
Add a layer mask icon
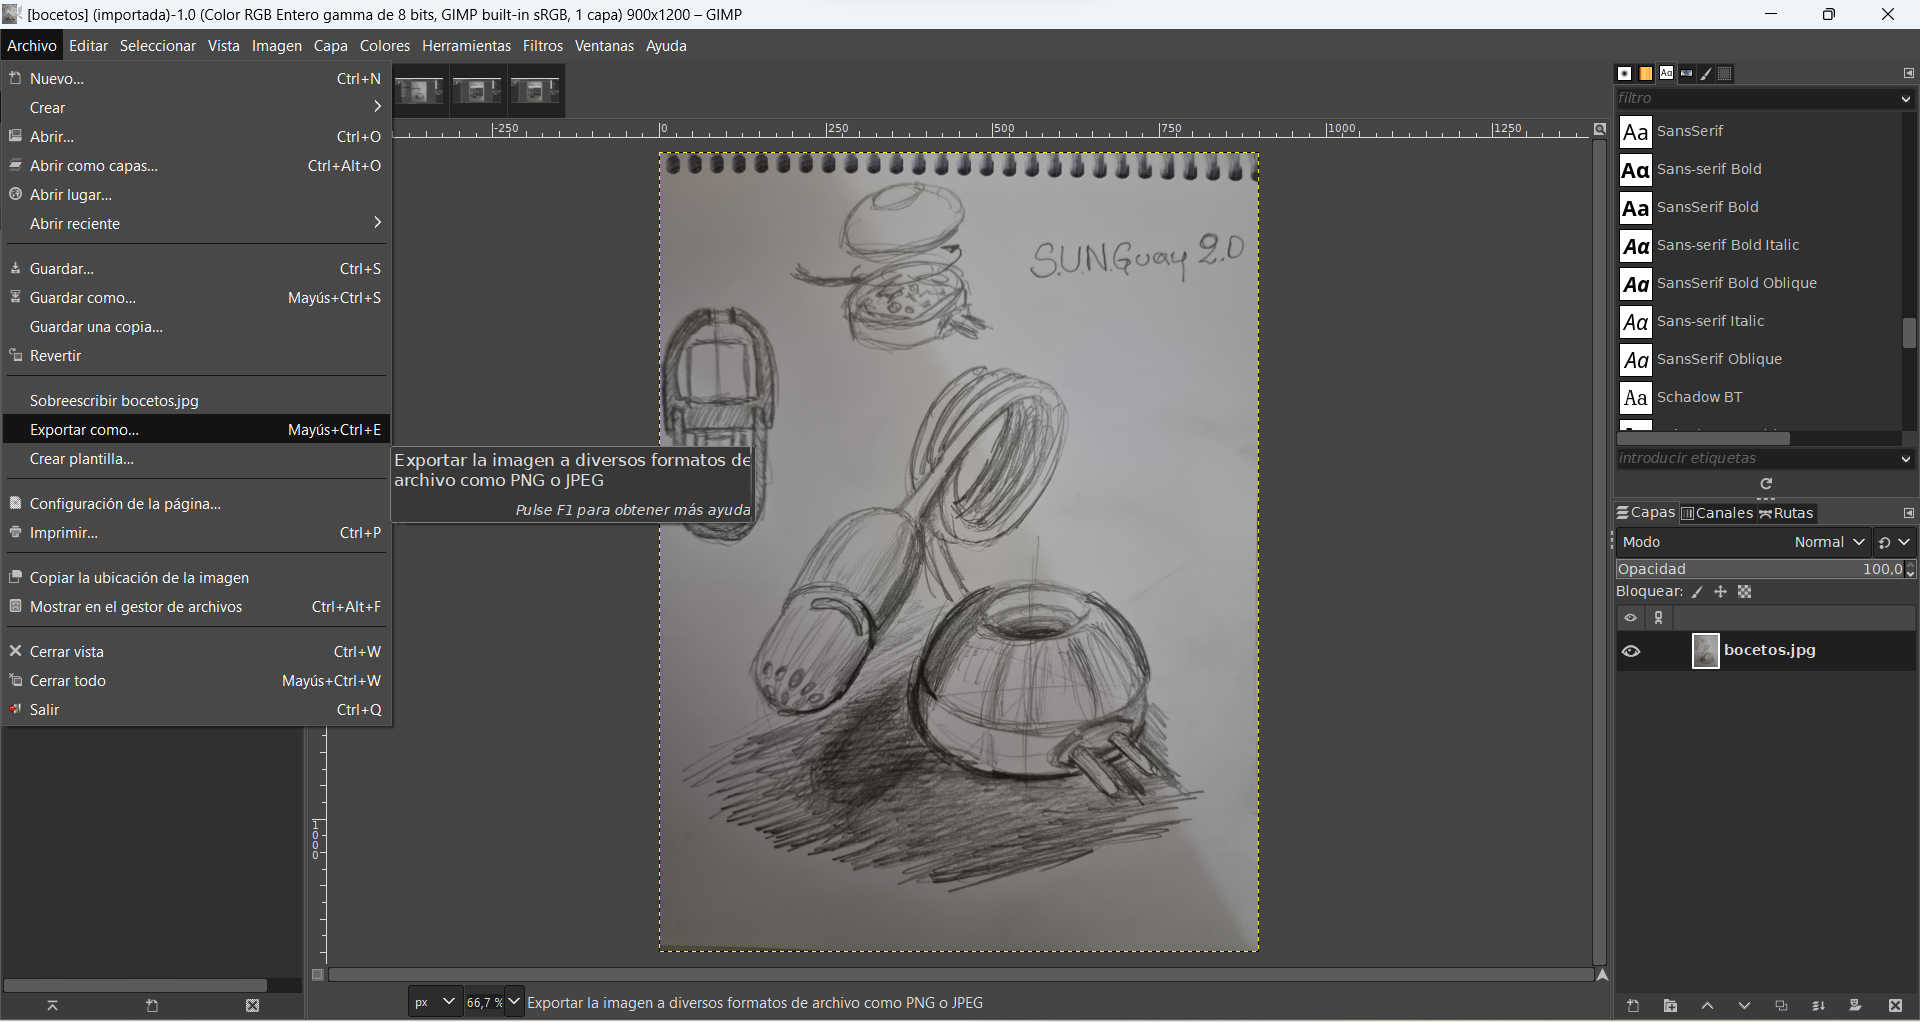(1855, 1006)
